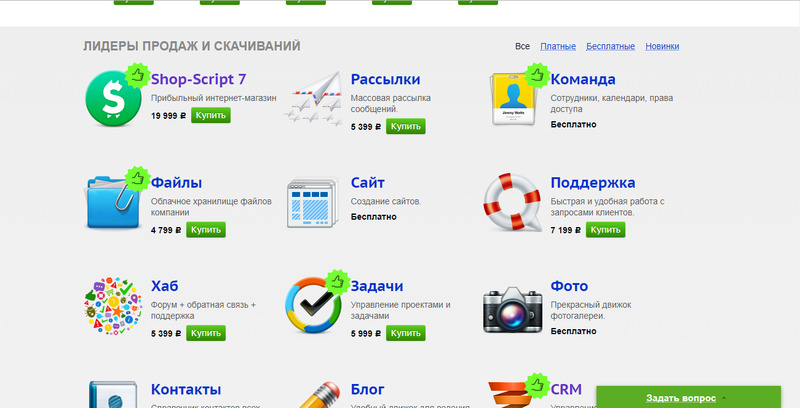Click the 19 999 price text
Image resolution: width=800 pixels, height=408 pixels.
pos(166,116)
